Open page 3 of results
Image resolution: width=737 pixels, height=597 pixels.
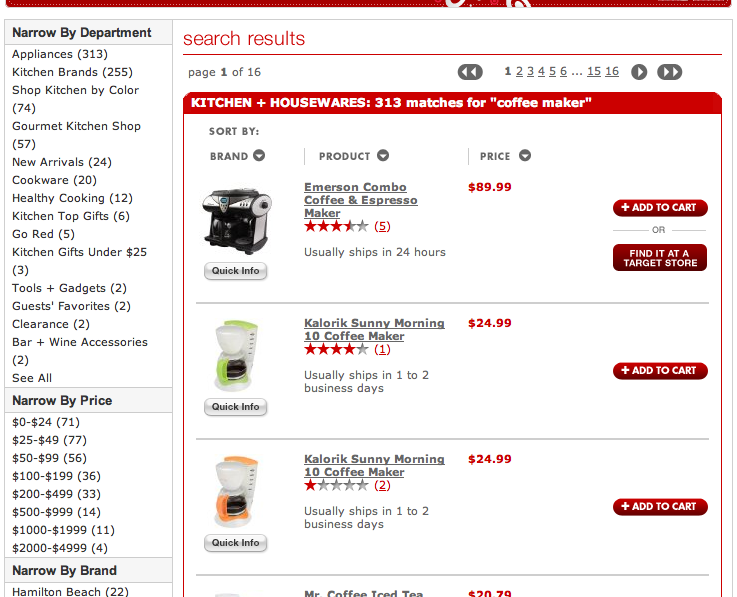point(531,71)
